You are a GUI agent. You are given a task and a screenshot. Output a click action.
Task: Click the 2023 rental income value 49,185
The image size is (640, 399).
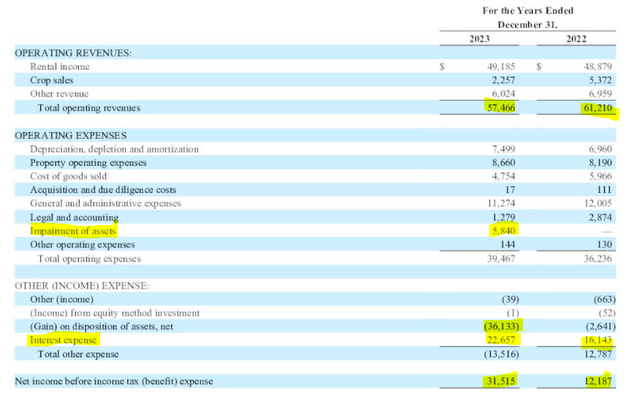tap(501, 66)
